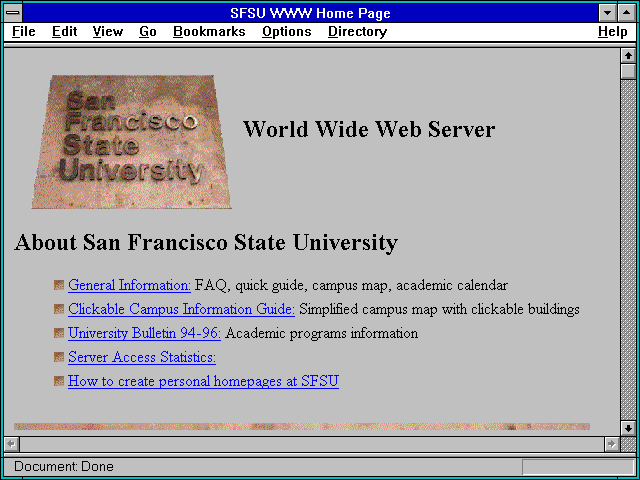The width and height of the screenshot is (640, 480).
Task: Open the Clickable Campus Information Guide link
Action: pos(181,309)
